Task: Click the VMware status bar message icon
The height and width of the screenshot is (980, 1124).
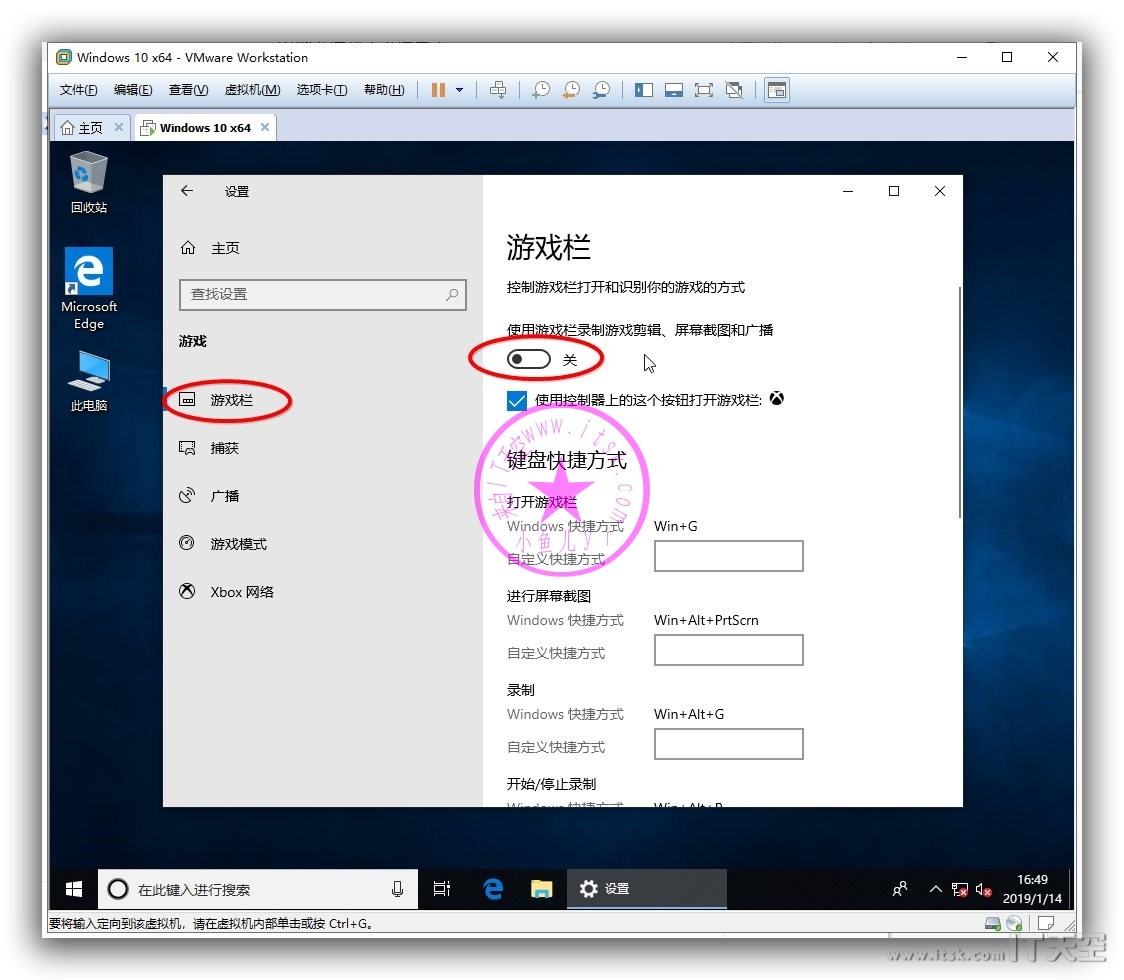Action: coord(1046,924)
